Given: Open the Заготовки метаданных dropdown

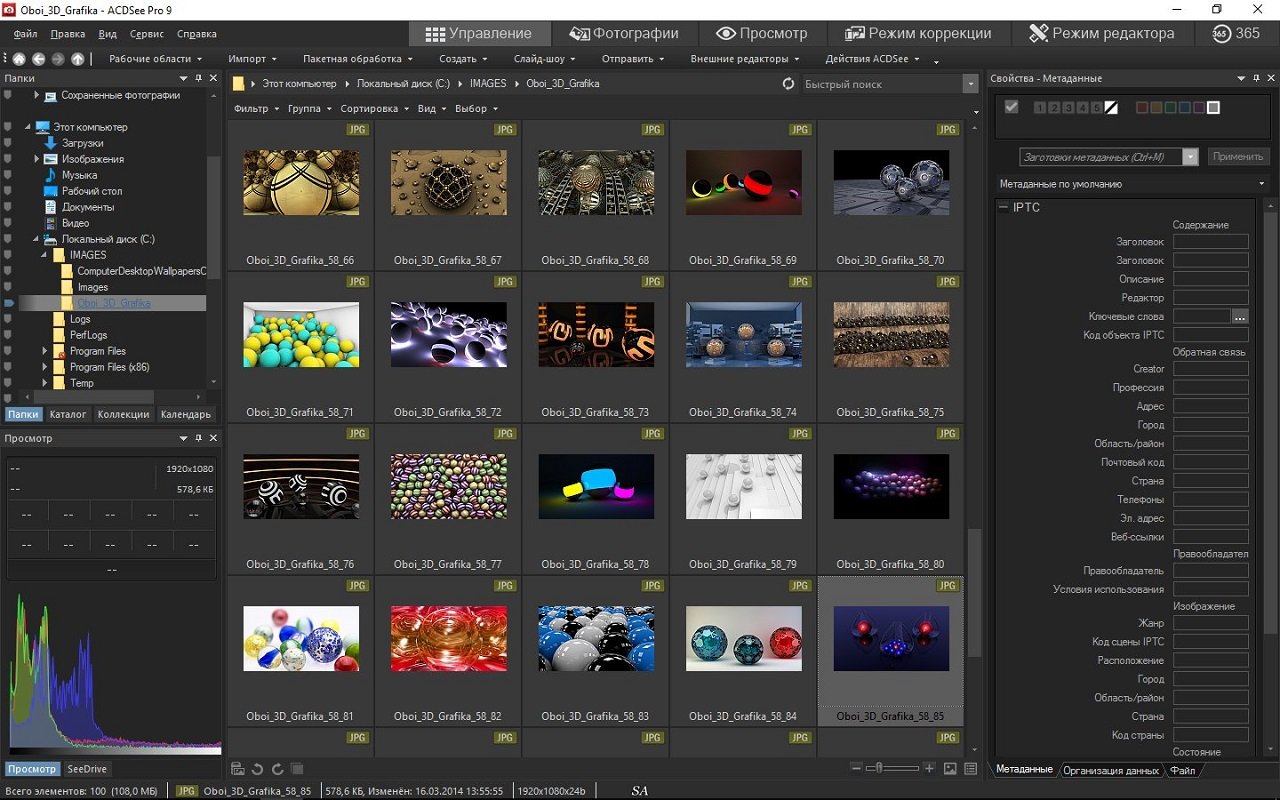Looking at the screenshot, I should (1190, 157).
